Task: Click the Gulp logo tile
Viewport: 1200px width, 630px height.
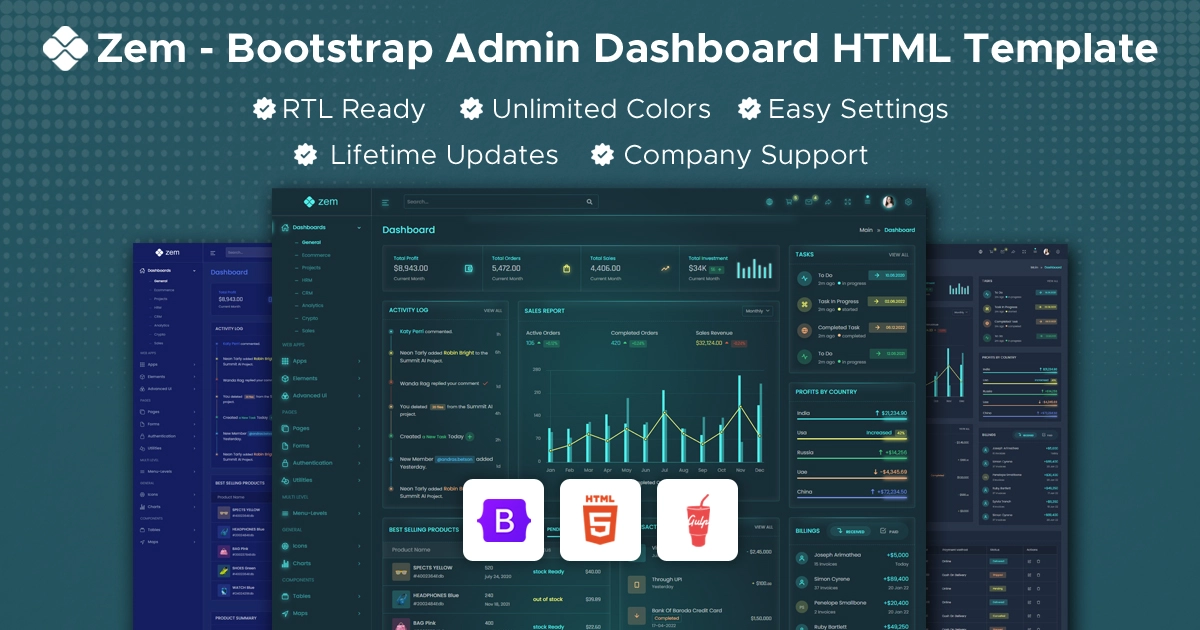Action: click(x=697, y=520)
